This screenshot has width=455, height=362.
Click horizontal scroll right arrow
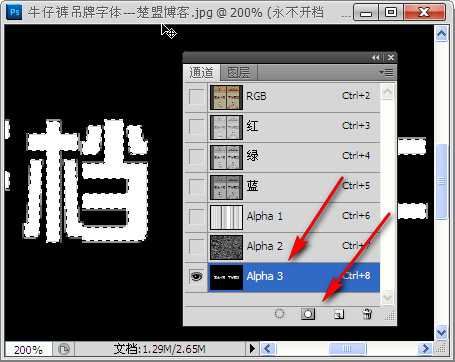click(425, 349)
